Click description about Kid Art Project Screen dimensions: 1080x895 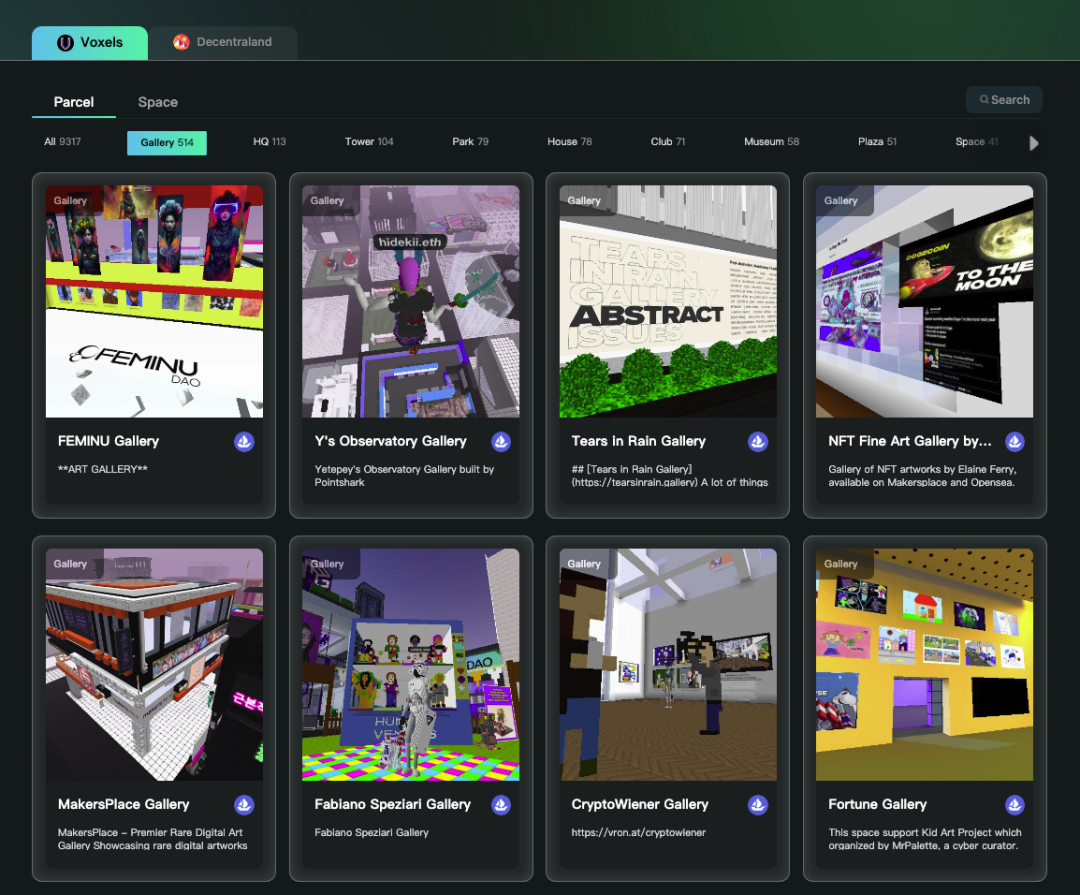pos(925,839)
